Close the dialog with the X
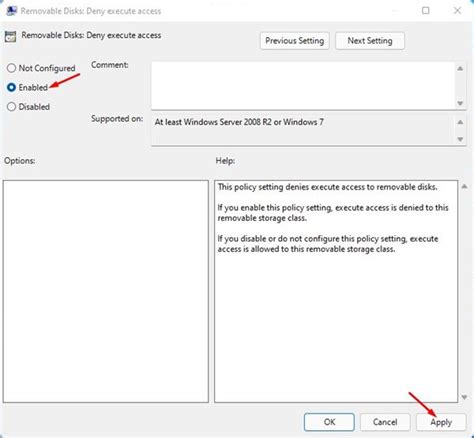This screenshot has height=438, width=474. pos(457,11)
